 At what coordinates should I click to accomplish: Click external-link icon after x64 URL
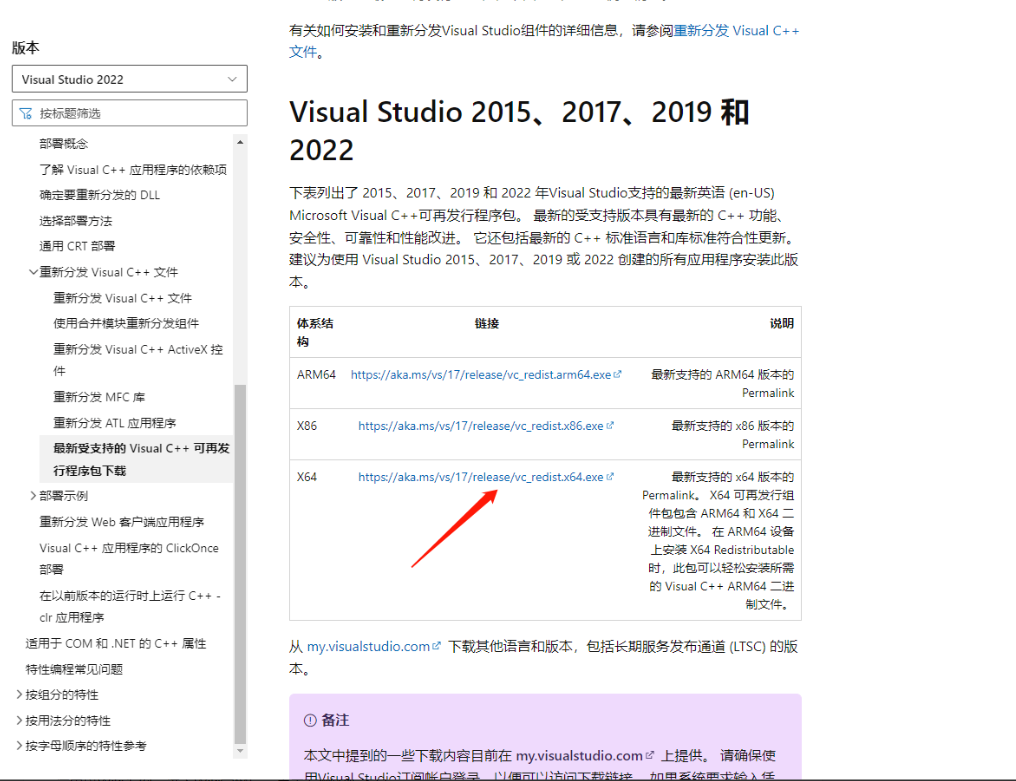tap(610, 476)
